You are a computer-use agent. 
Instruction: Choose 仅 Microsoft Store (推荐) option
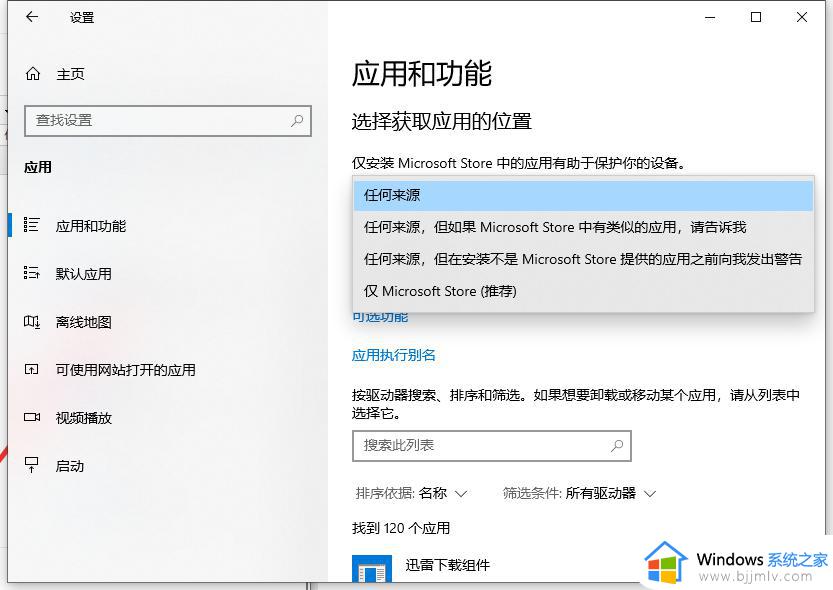[x=583, y=291]
